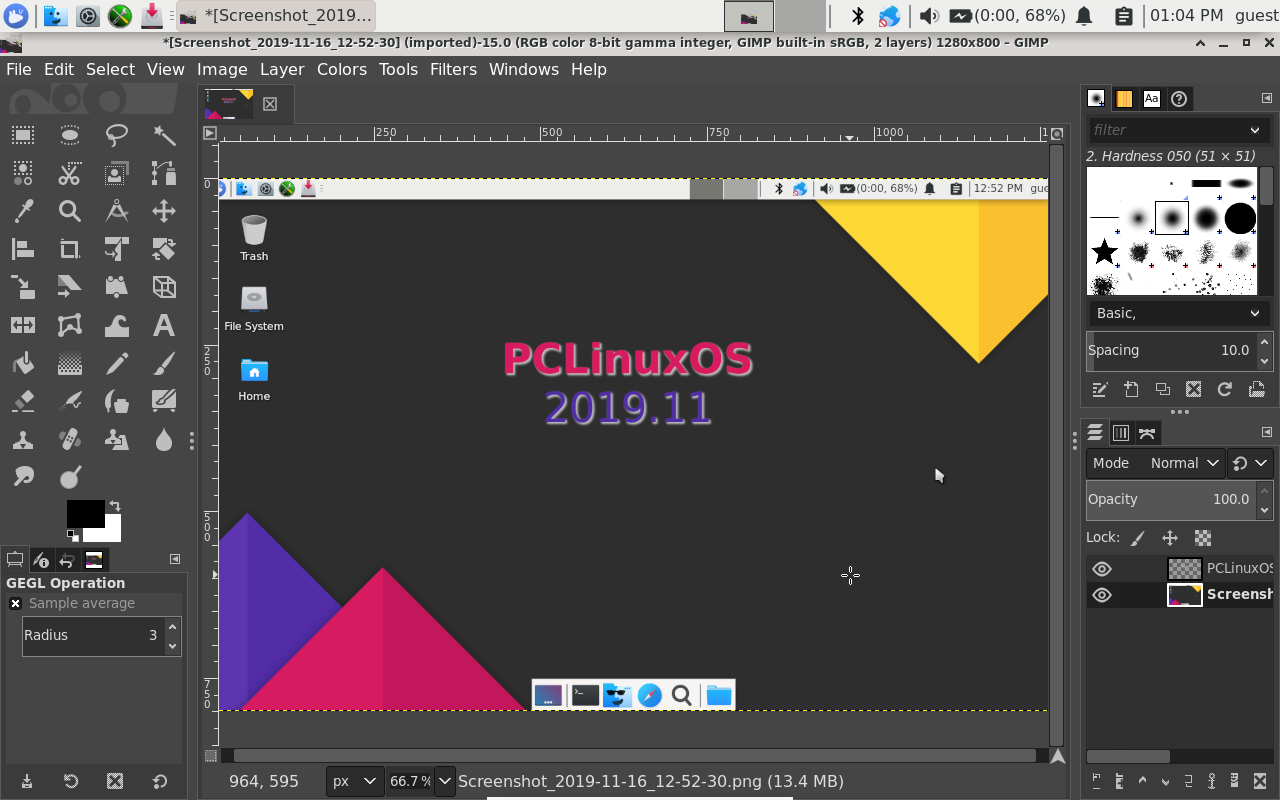1280x800 pixels.
Task: Select the Clone tool
Action: tap(22, 439)
